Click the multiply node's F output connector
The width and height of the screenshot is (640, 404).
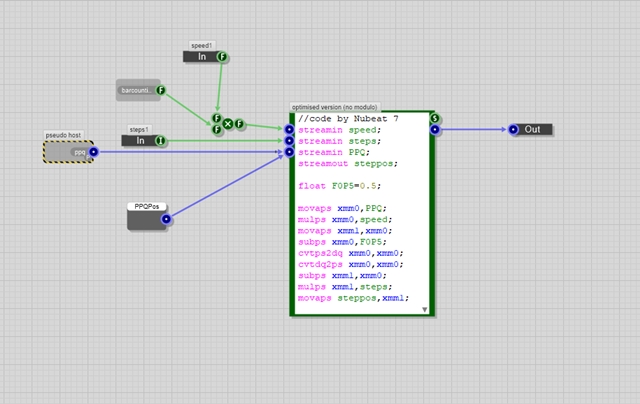tap(240, 124)
